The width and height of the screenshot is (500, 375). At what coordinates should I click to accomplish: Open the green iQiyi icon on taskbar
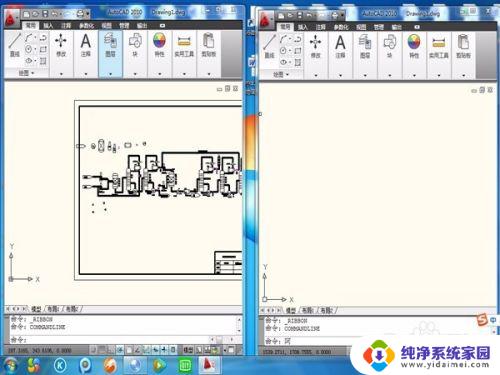[185, 366]
